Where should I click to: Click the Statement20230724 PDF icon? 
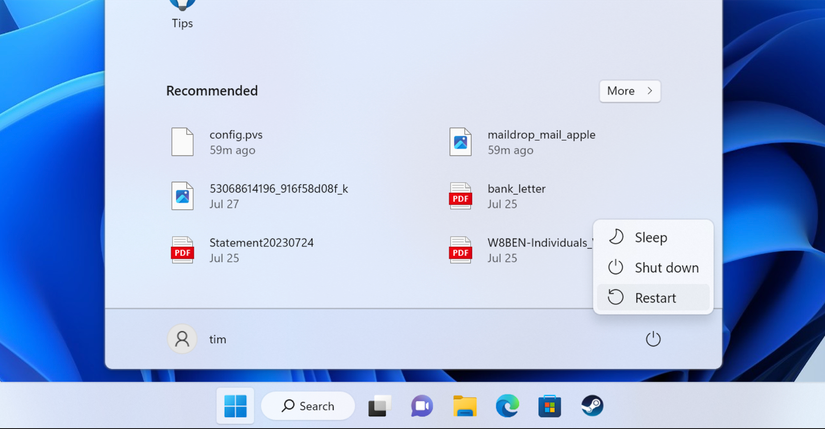[x=183, y=250]
